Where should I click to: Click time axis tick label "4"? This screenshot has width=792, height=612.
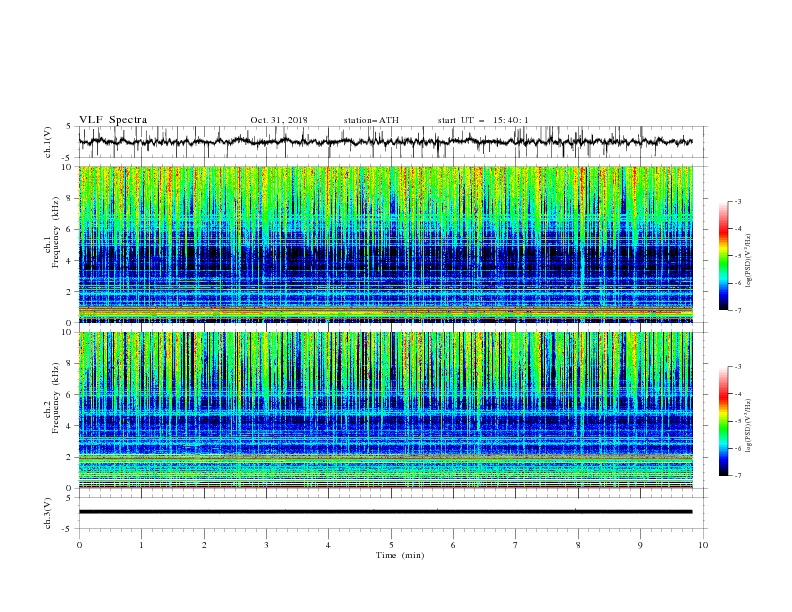pos(328,545)
